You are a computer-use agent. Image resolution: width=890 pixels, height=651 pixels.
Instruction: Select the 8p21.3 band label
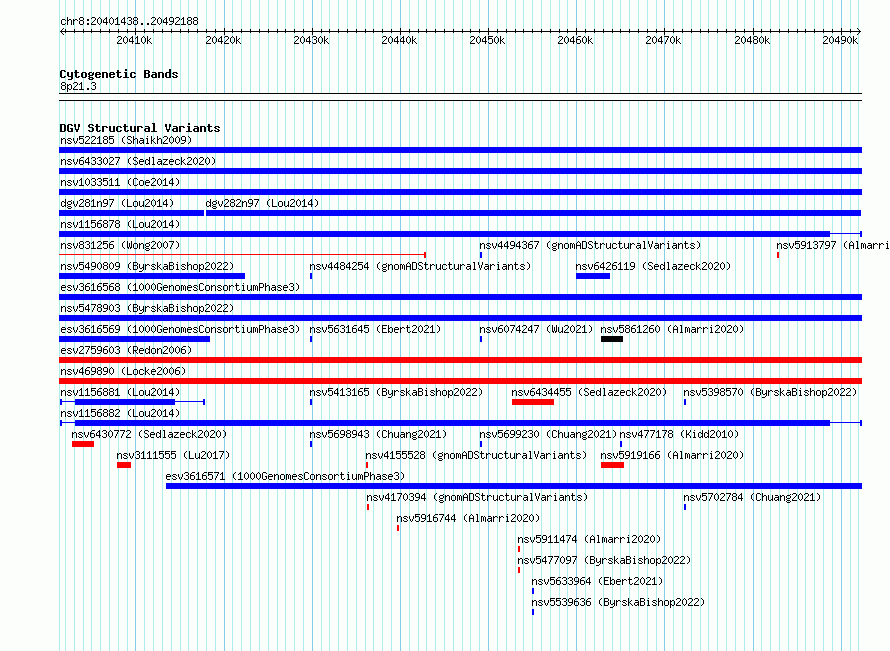coord(78,86)
